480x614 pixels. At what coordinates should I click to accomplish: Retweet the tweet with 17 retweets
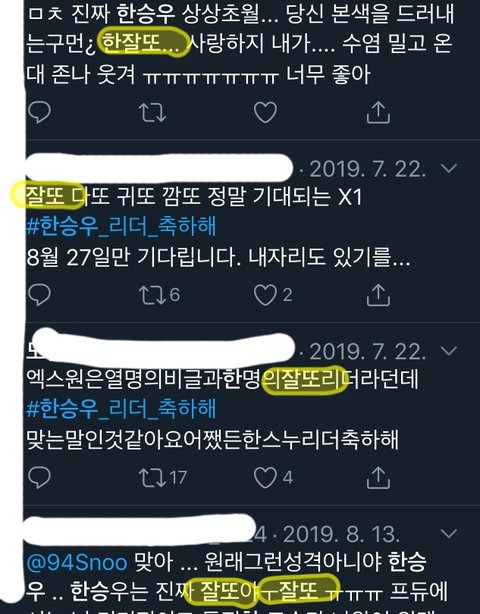coord(162,477)
